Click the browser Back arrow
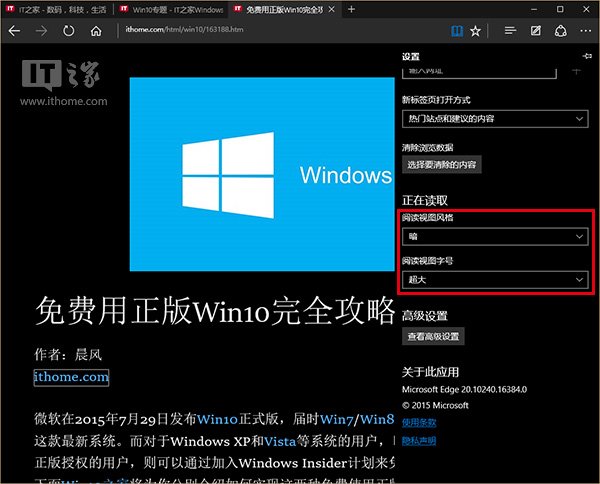The image size is (600, 484). pyautogui.click(x=15, y=31)
